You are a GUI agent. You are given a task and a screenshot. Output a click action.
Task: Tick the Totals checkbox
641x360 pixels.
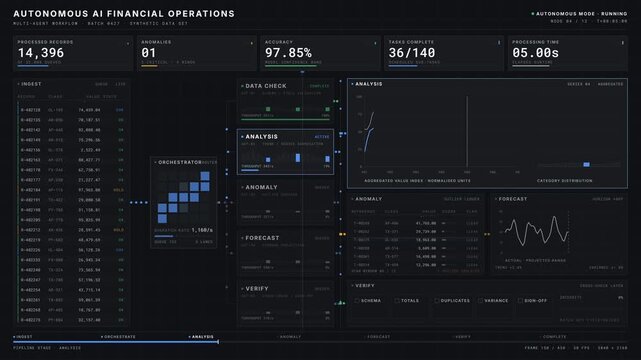397,300
